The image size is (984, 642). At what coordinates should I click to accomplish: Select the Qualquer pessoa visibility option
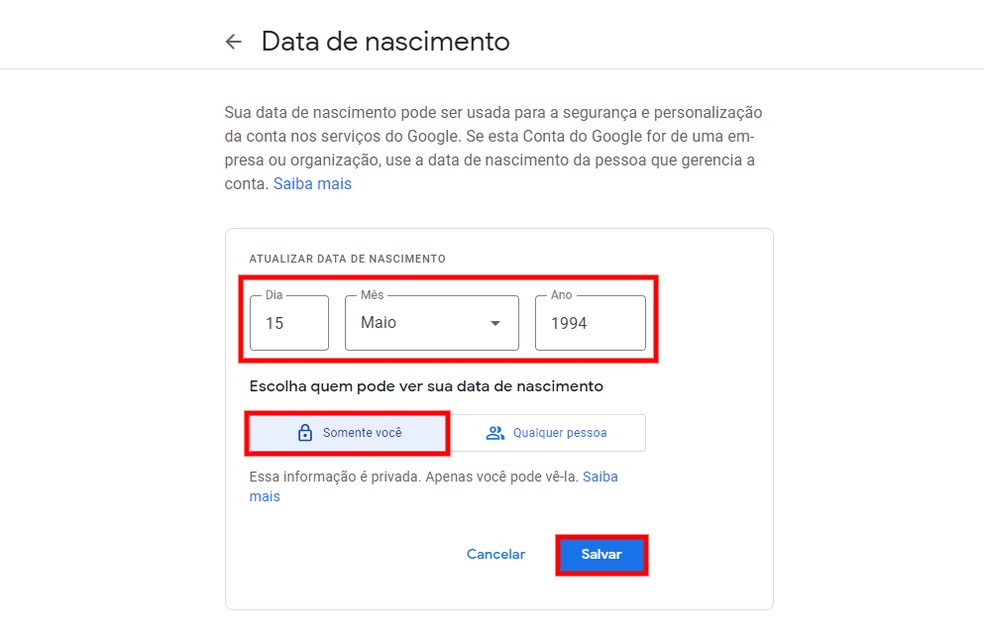pos(559,433)
